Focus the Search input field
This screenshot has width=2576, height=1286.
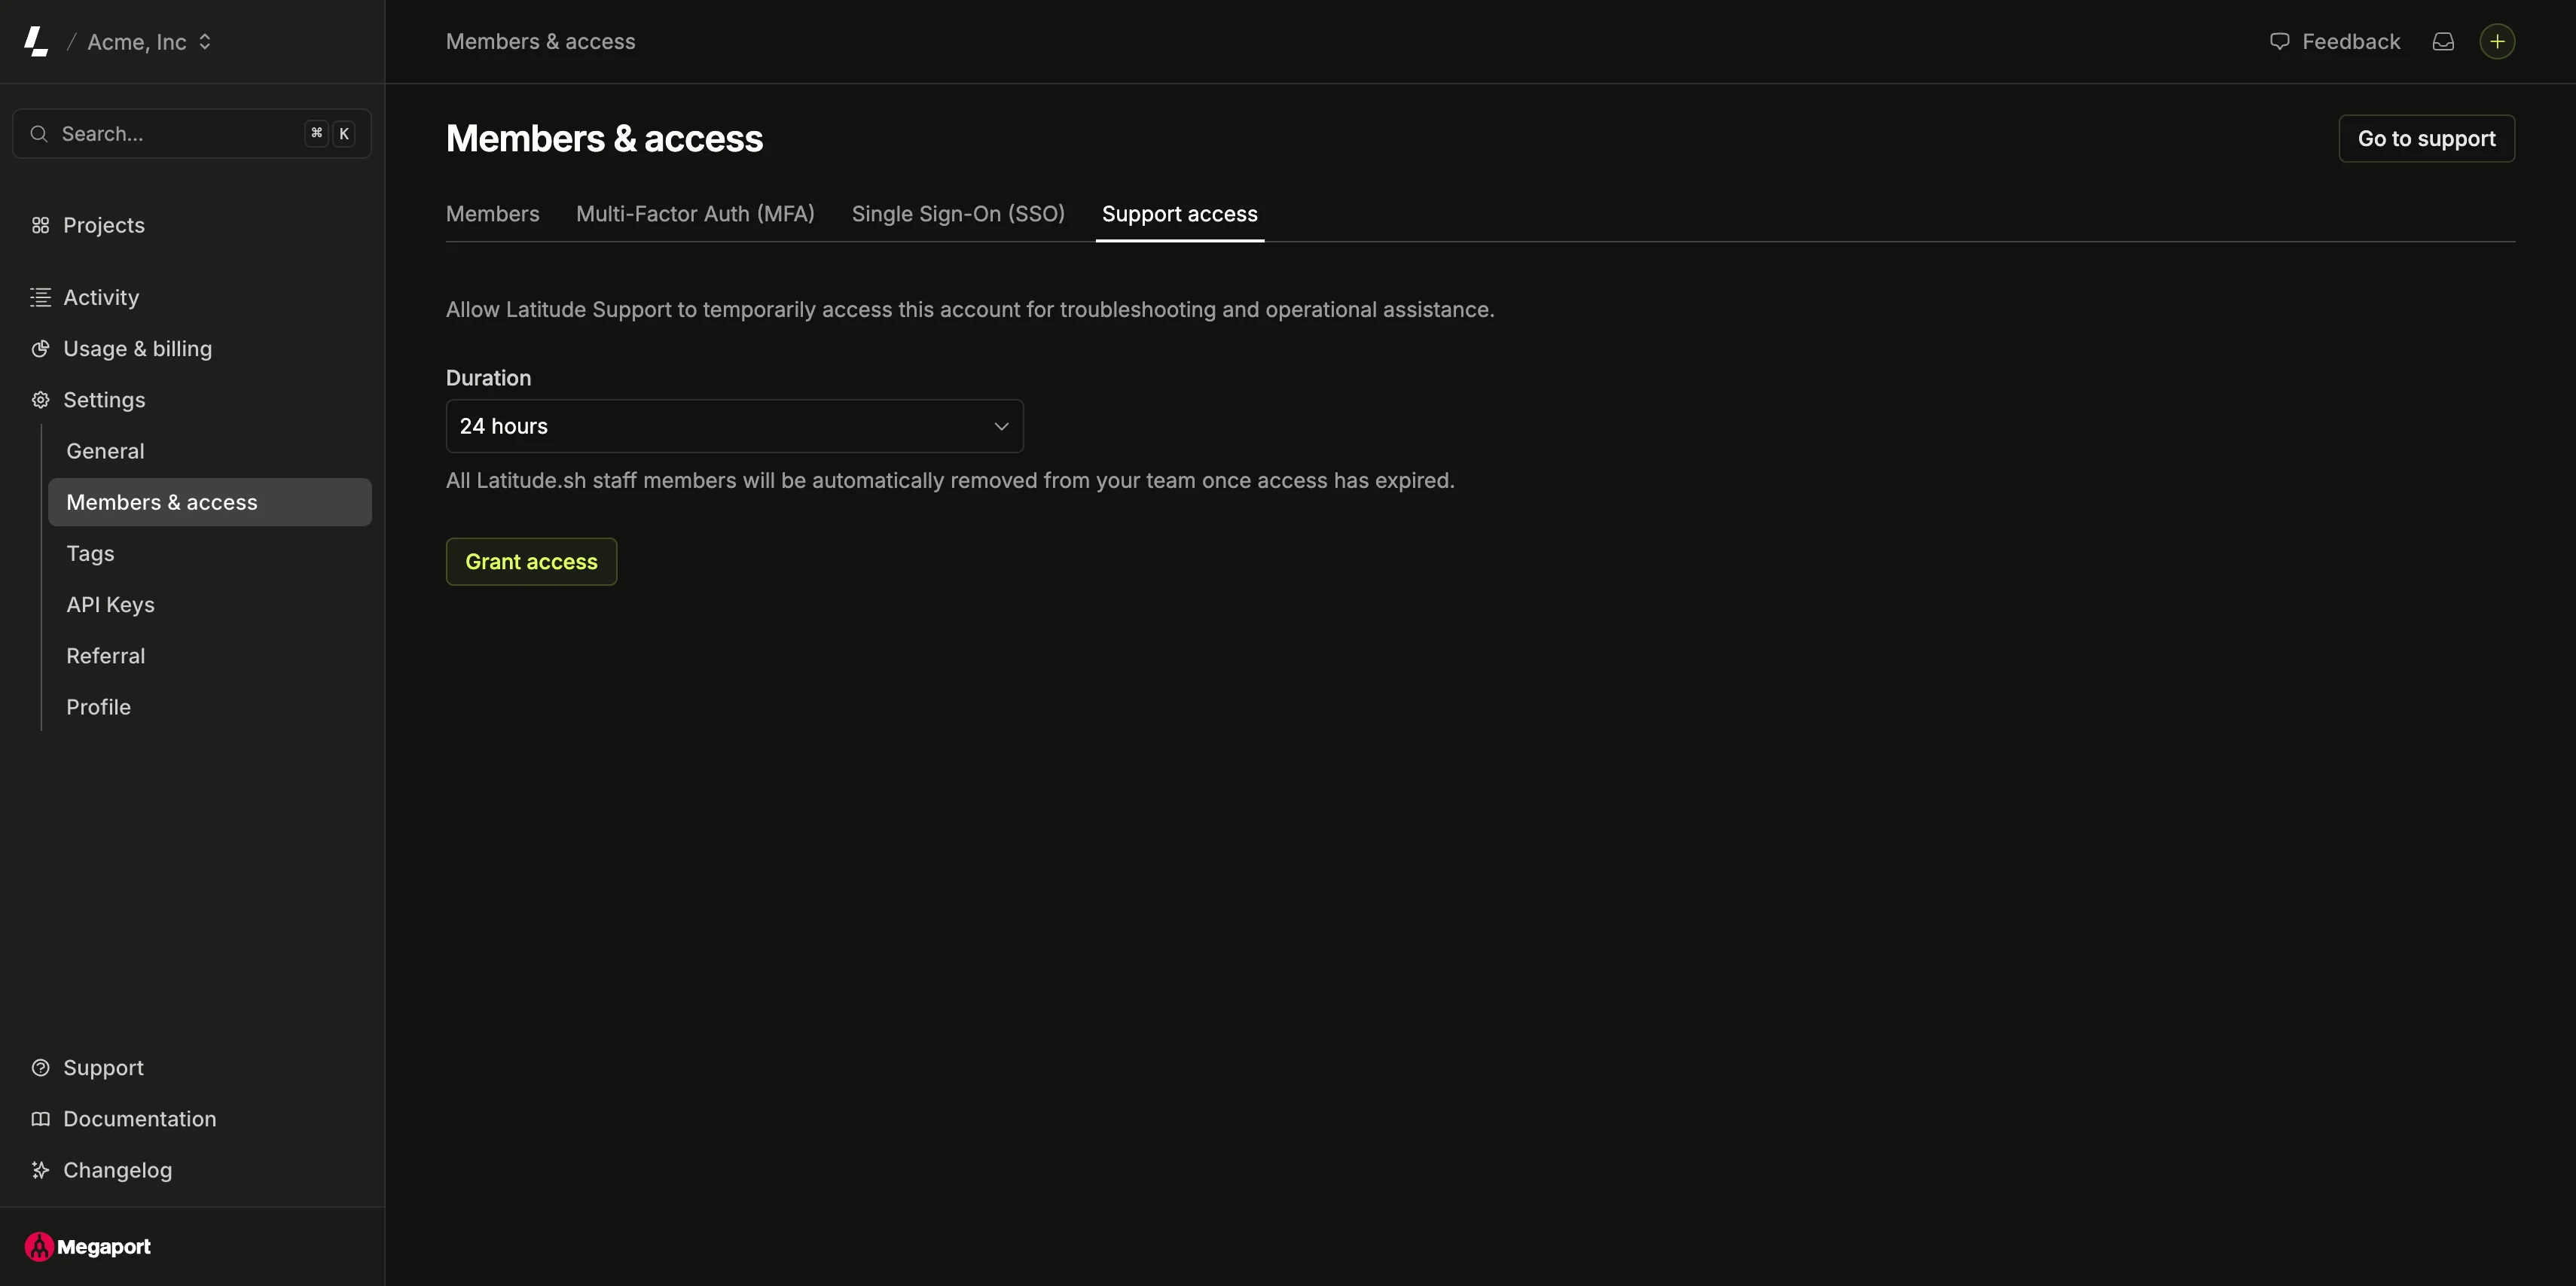tap(191, 134)
